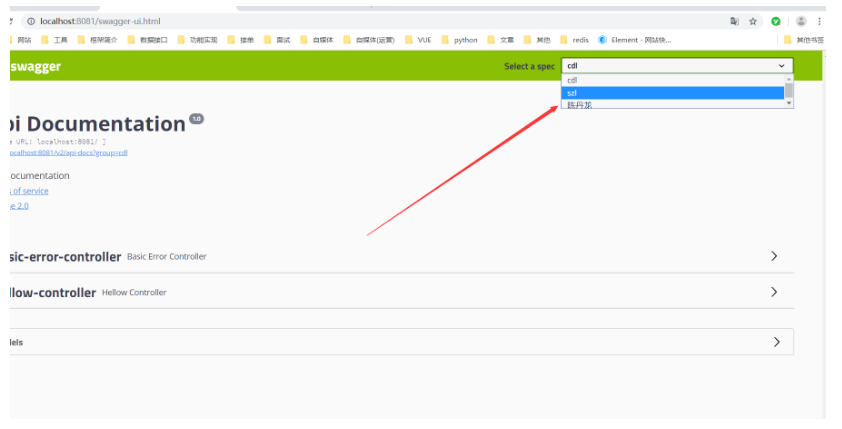Viewport: 842px width, 429px height.
Task: Click the spec list scrollbar thumb
Action: click(789, 90)
